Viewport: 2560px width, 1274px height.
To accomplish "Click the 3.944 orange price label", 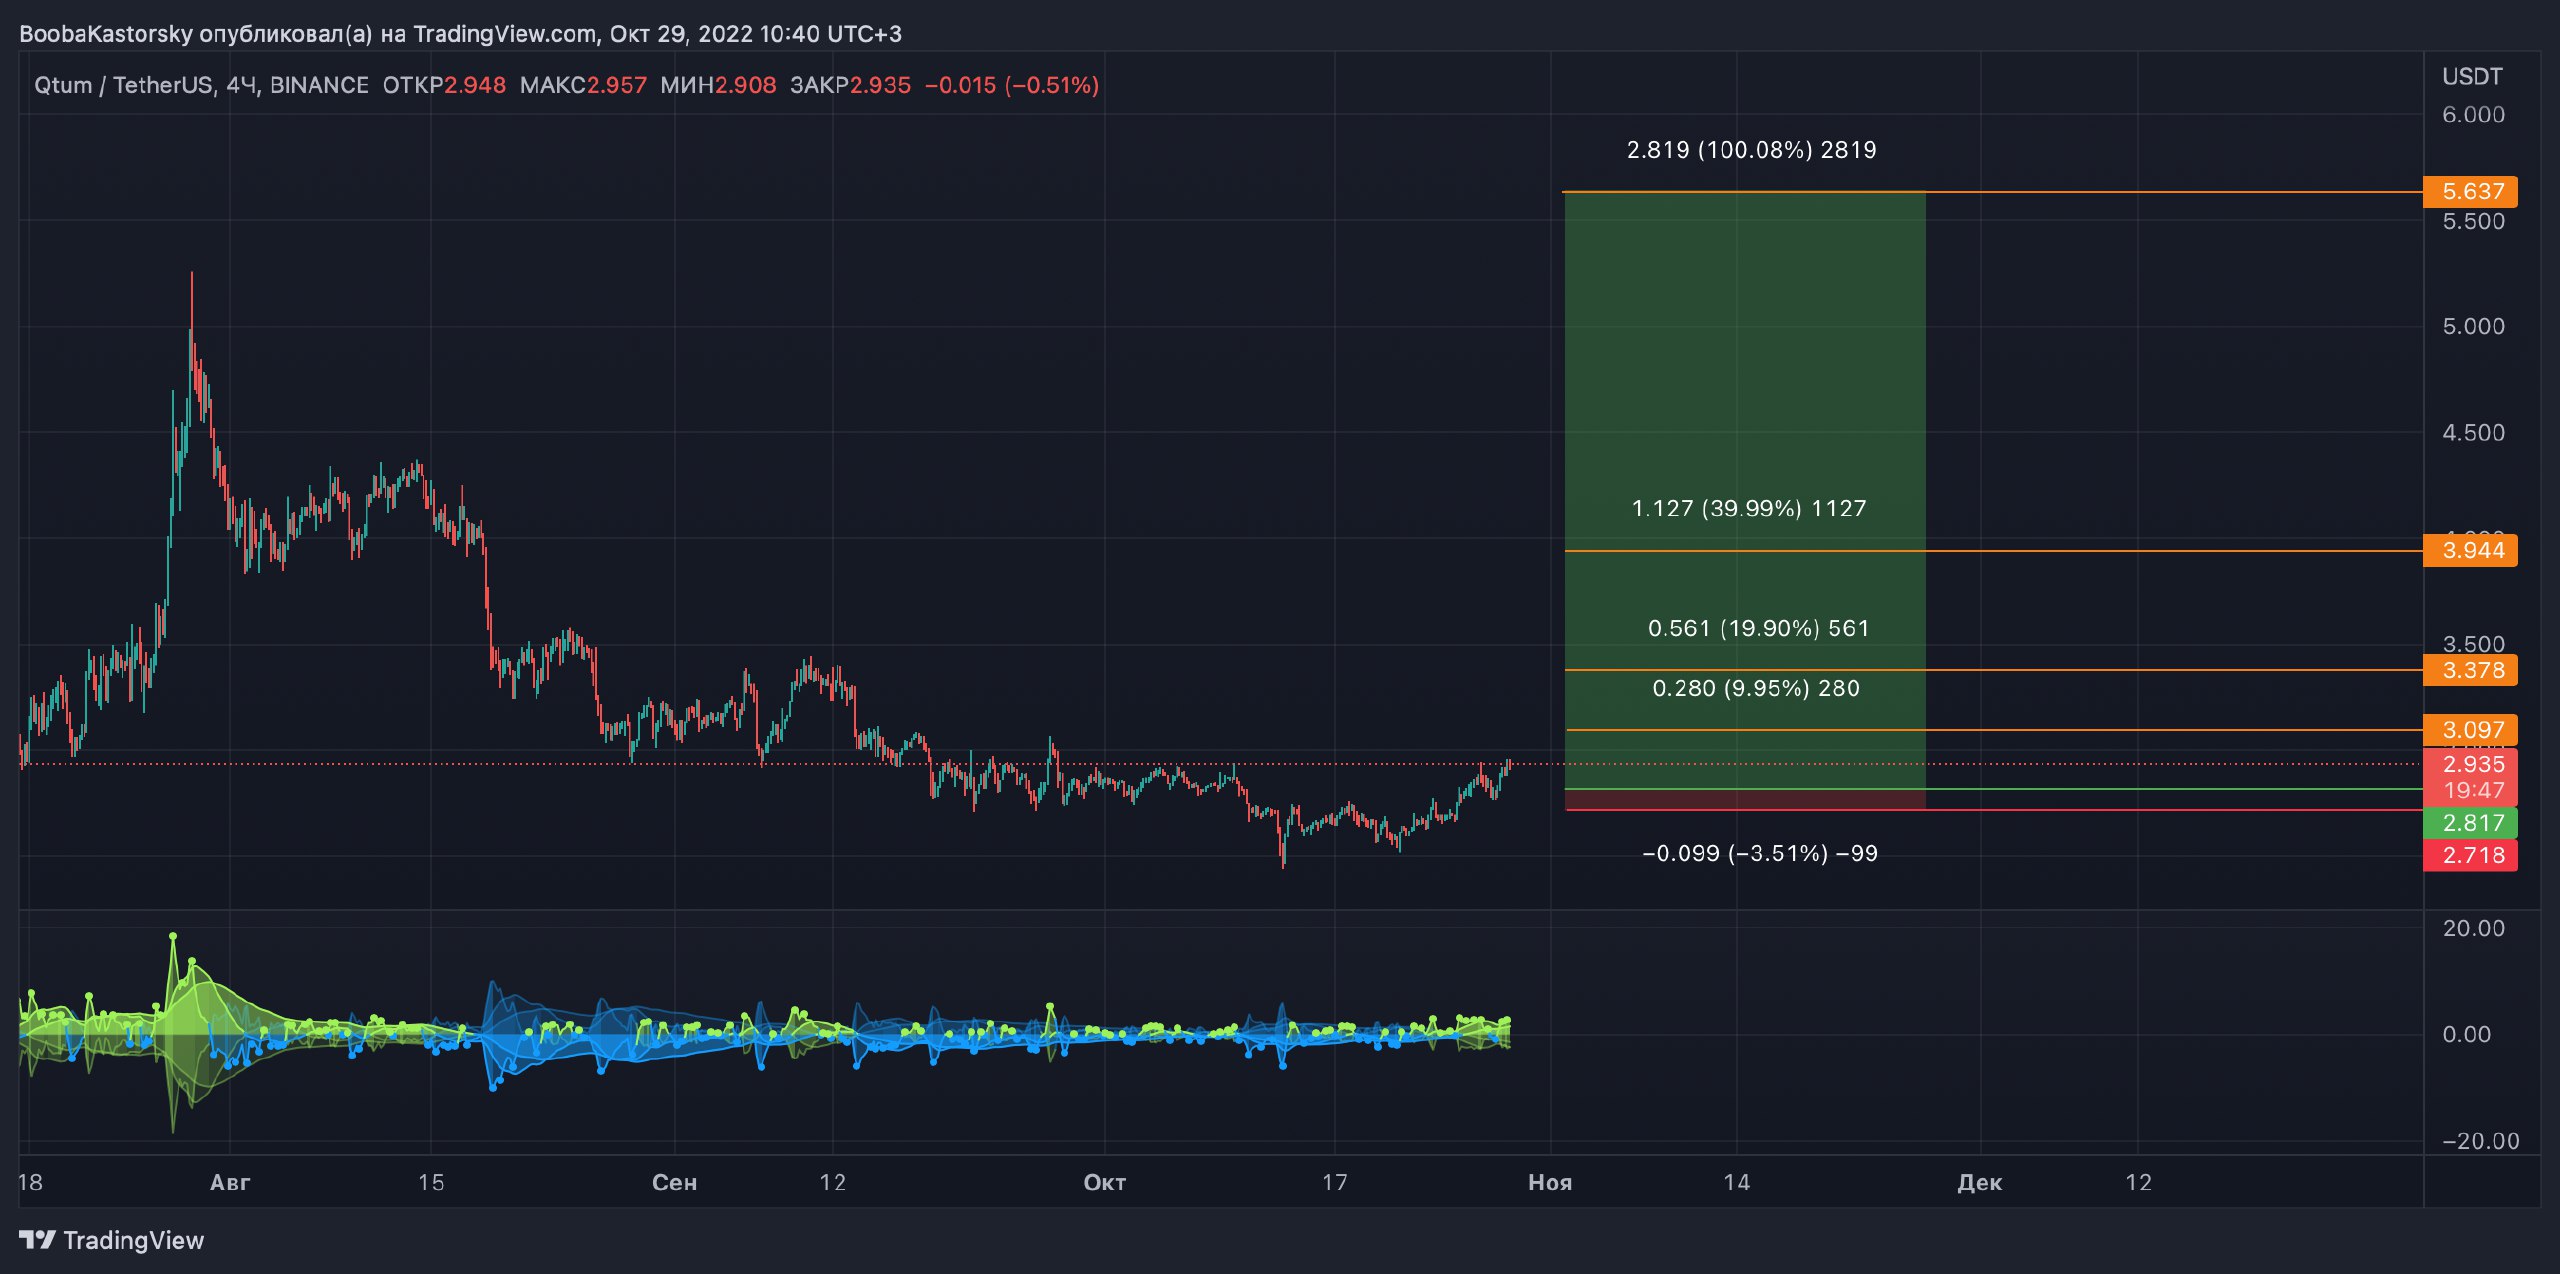I will click(x=2470, y=550).
